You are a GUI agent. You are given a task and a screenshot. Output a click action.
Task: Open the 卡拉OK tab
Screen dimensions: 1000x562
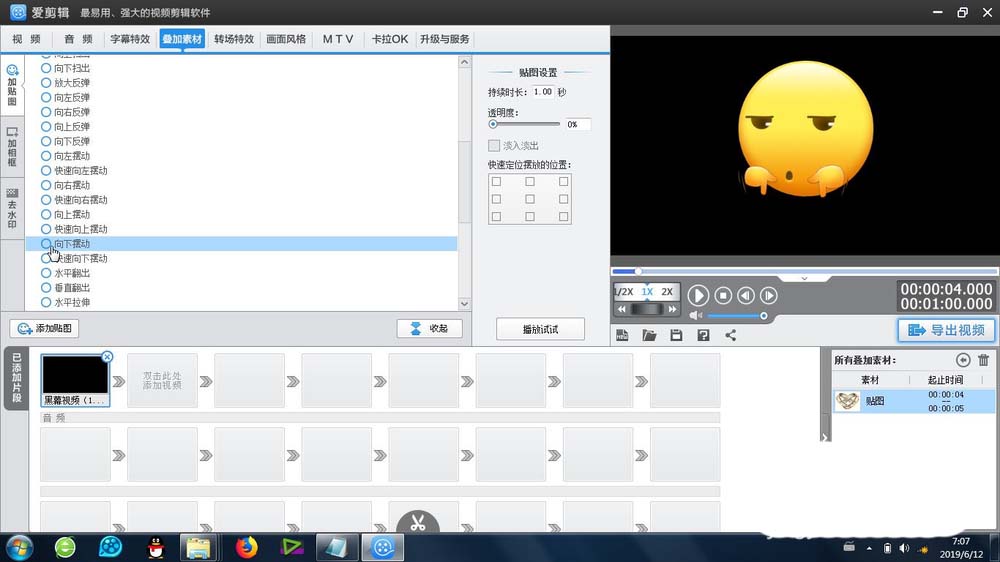pyautogui.click(x=390, y=39)
